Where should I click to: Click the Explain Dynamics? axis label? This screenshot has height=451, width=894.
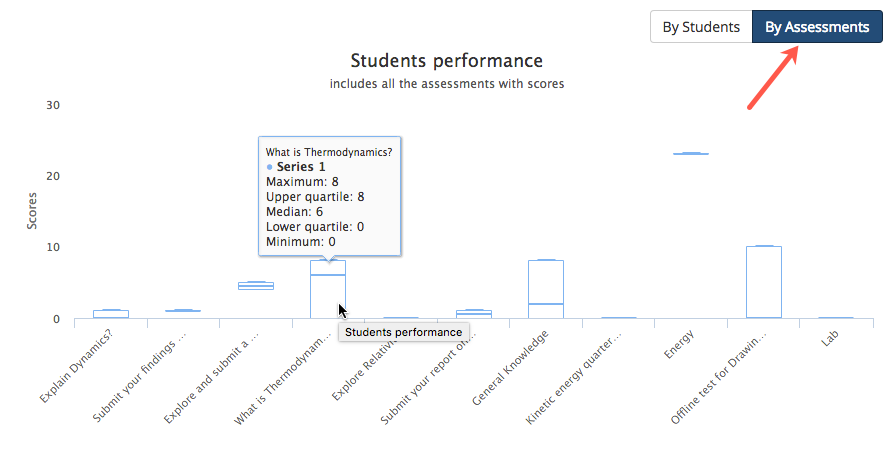(x=76, y=367)
